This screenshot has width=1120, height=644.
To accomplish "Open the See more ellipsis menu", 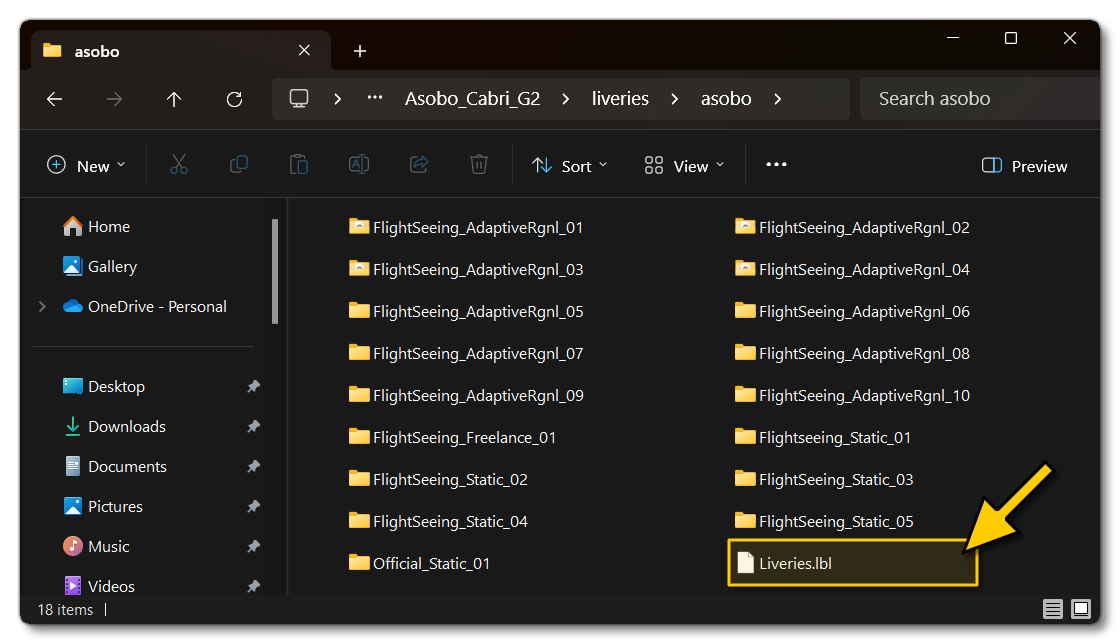I will point(776,166).
